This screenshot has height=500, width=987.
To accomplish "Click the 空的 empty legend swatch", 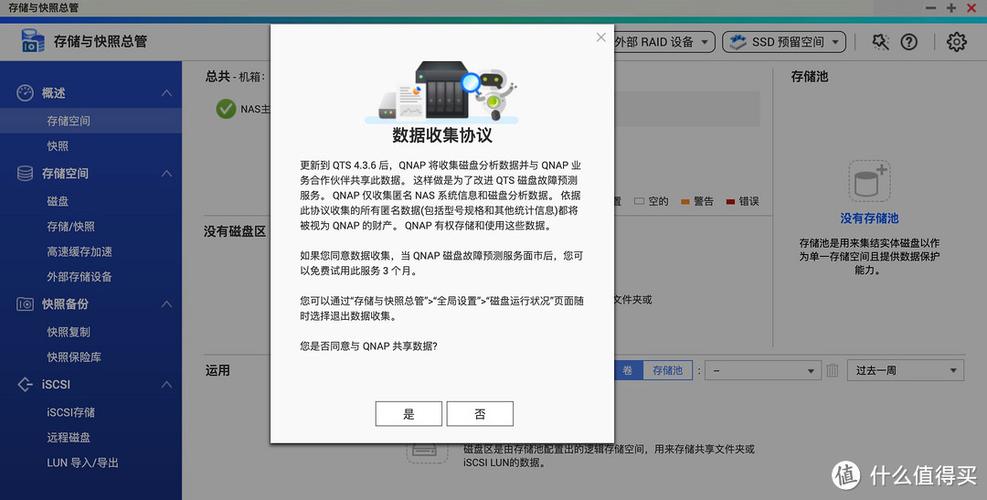I will [x=639, y=202].
